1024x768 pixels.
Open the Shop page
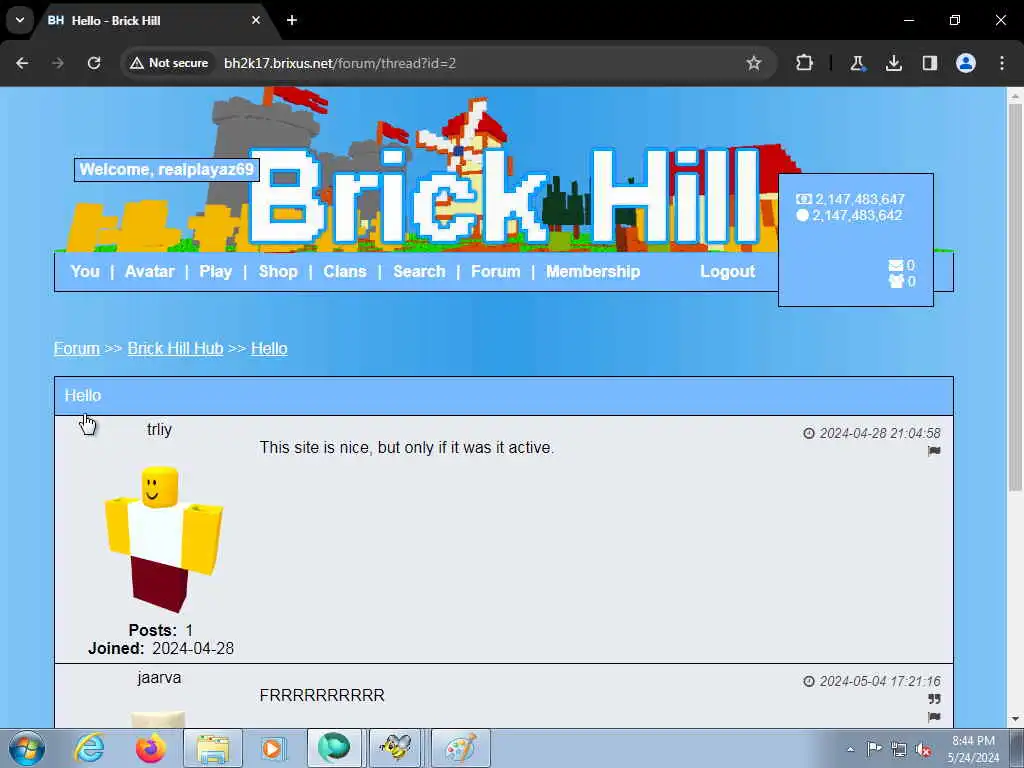click(278, 272)
